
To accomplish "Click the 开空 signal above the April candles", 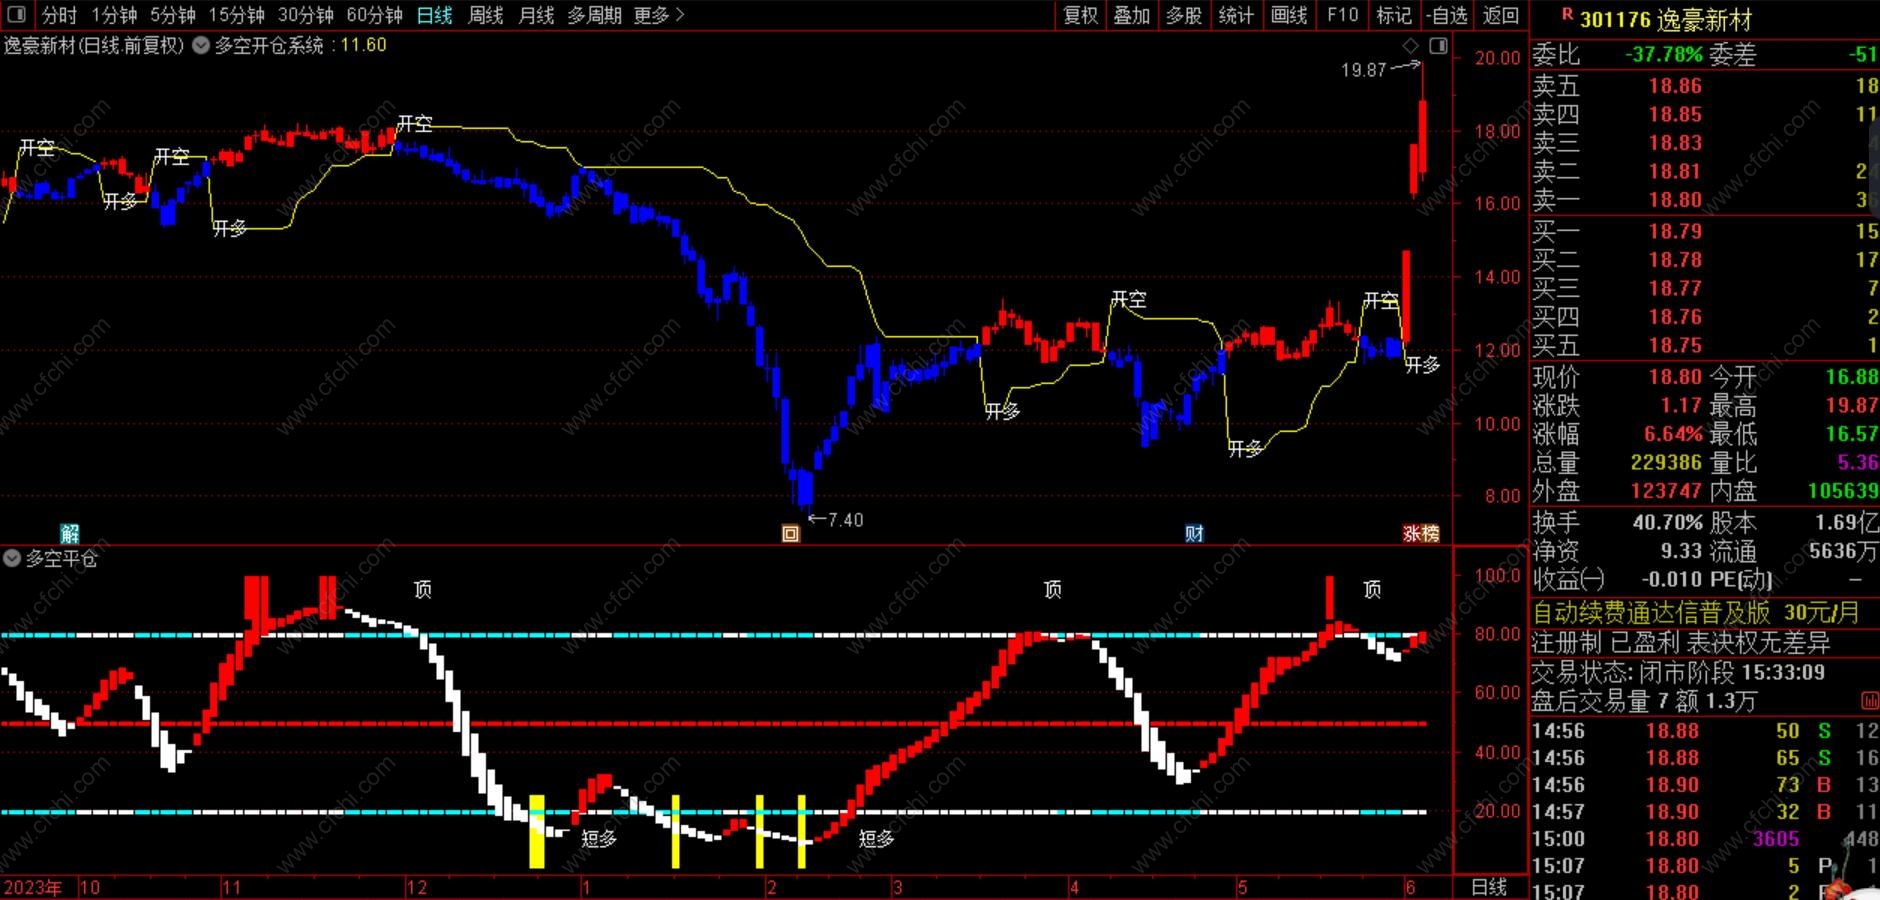I will click(x=1129, y=300).
